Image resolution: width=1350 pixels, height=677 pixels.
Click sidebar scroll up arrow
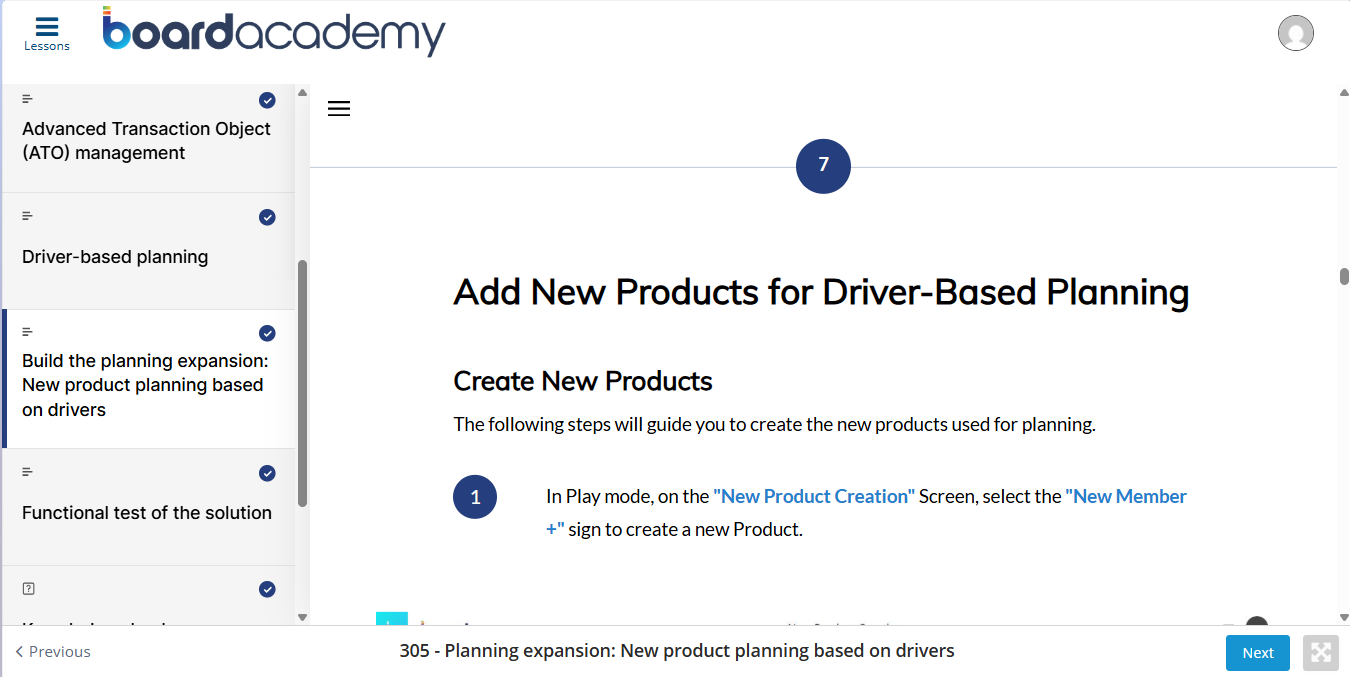pyautogui.click(x=303, y=93)
